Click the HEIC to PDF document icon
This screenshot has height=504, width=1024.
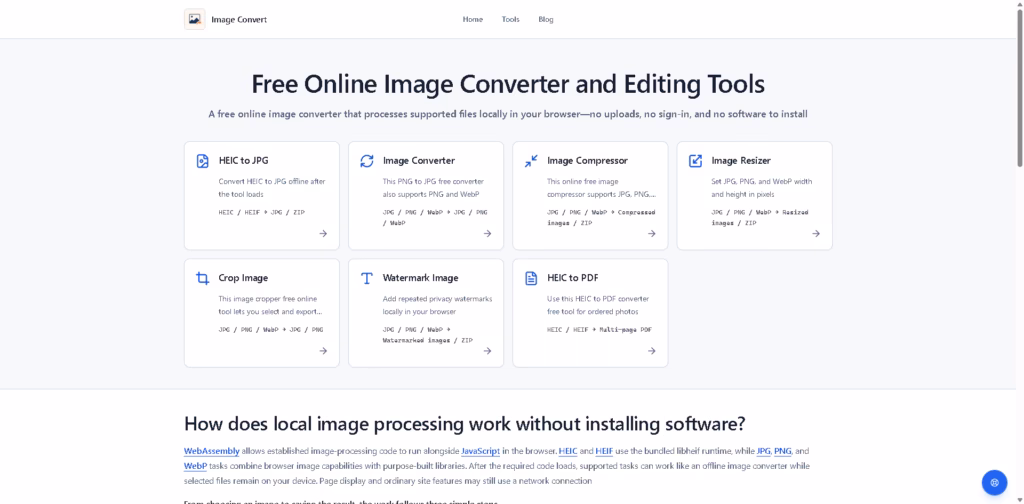click(531, 278)
